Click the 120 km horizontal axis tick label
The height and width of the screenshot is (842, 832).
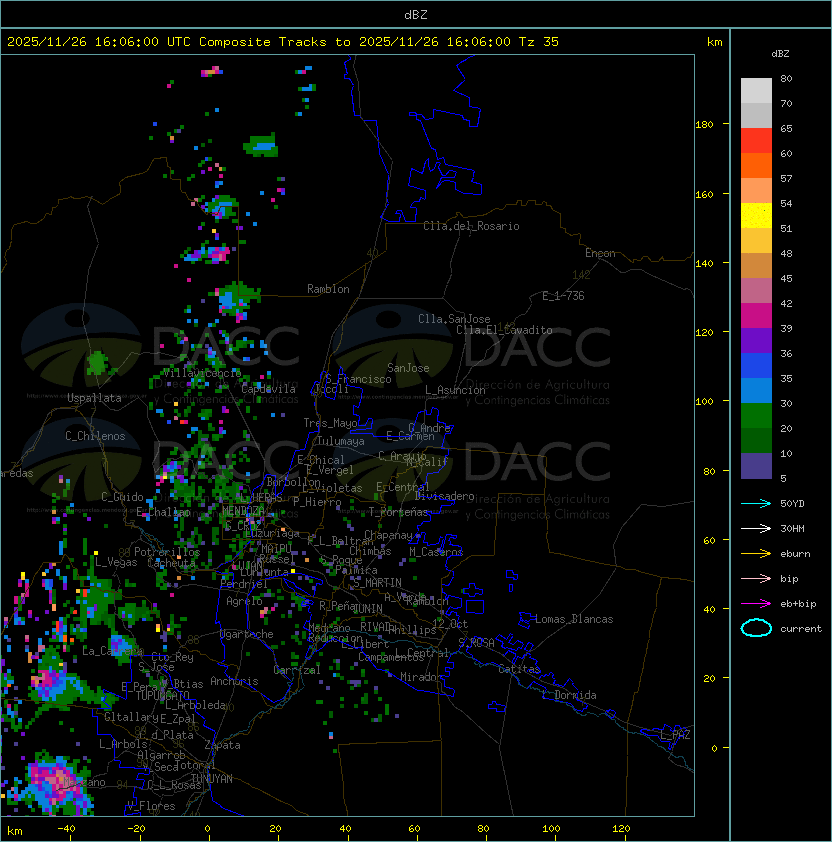coord(621,829)
